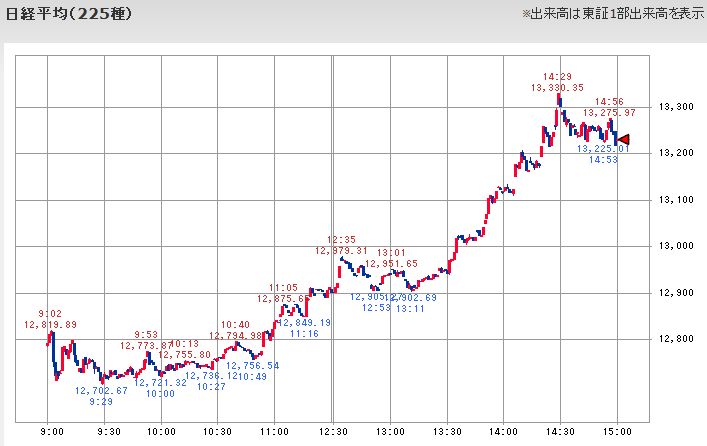
Task: Select the 9:02 high label 12,819.89
Action: tap(50, 324)
